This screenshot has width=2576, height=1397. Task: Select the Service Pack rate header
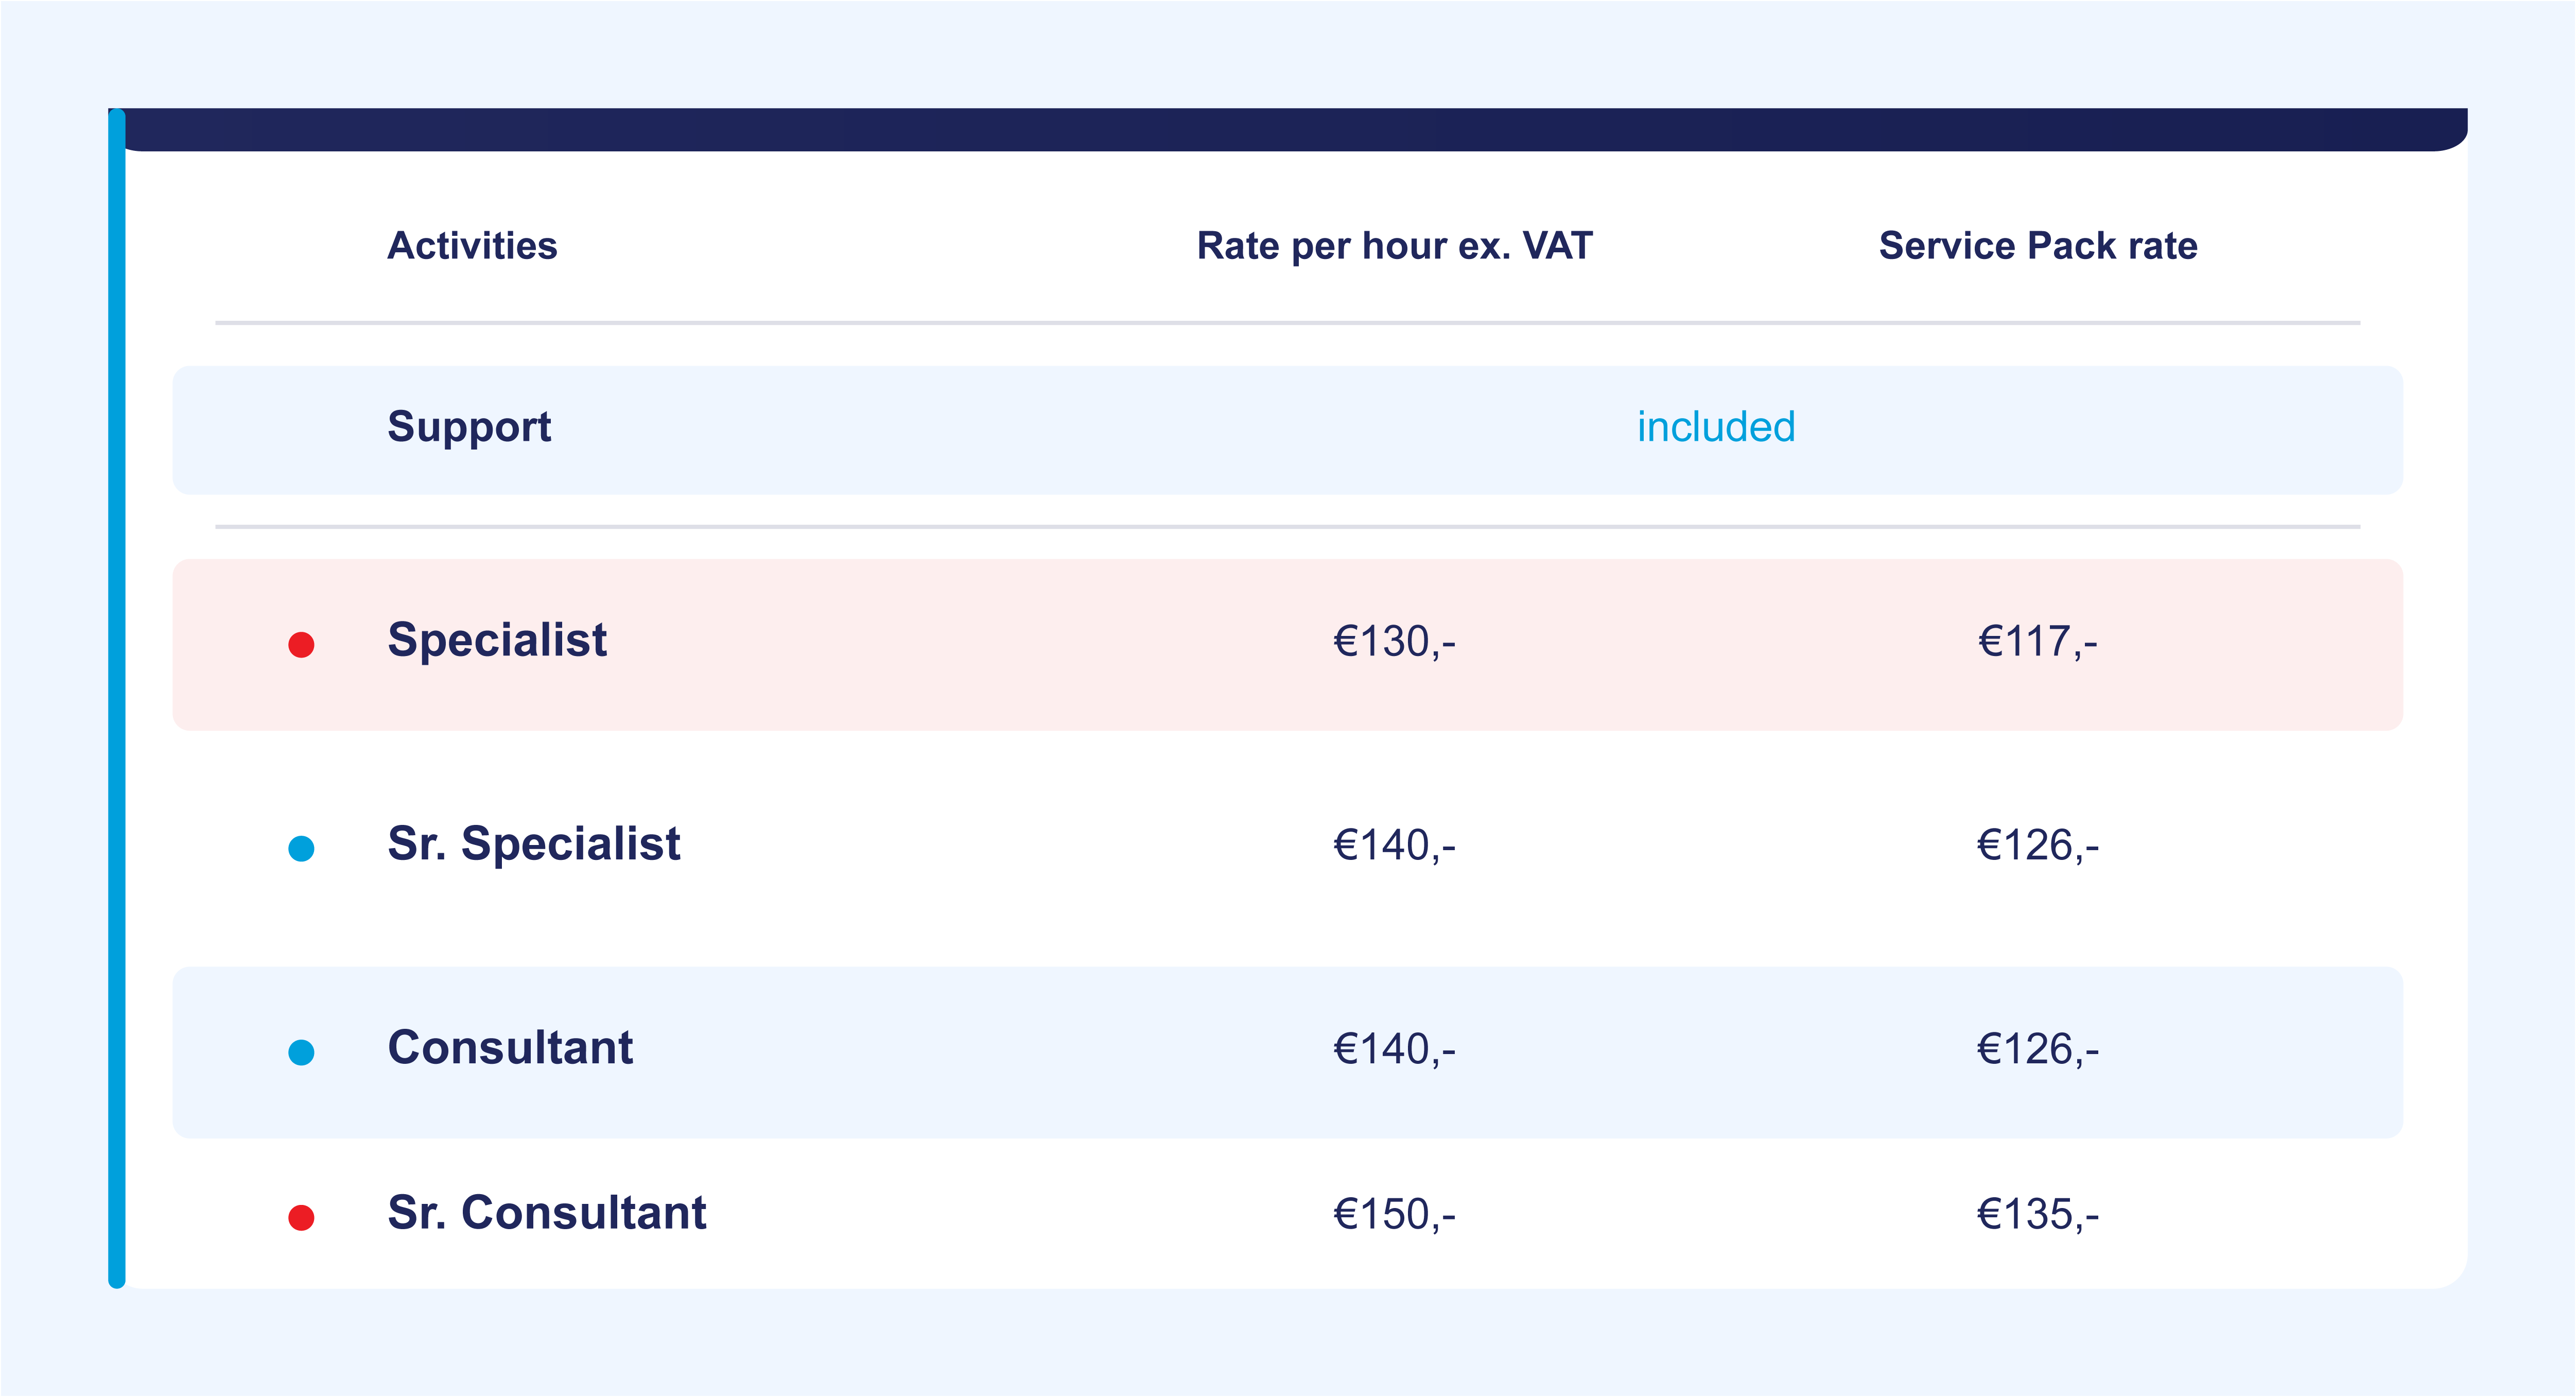pos(2038,246)
